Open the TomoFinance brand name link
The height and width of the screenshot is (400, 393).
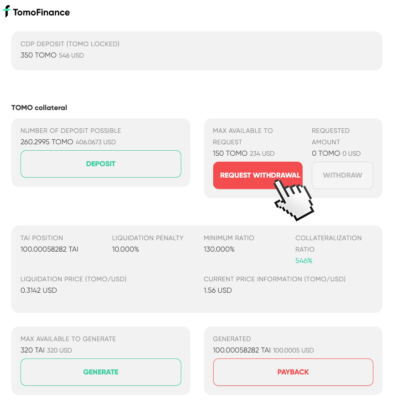tap(41, 13)
